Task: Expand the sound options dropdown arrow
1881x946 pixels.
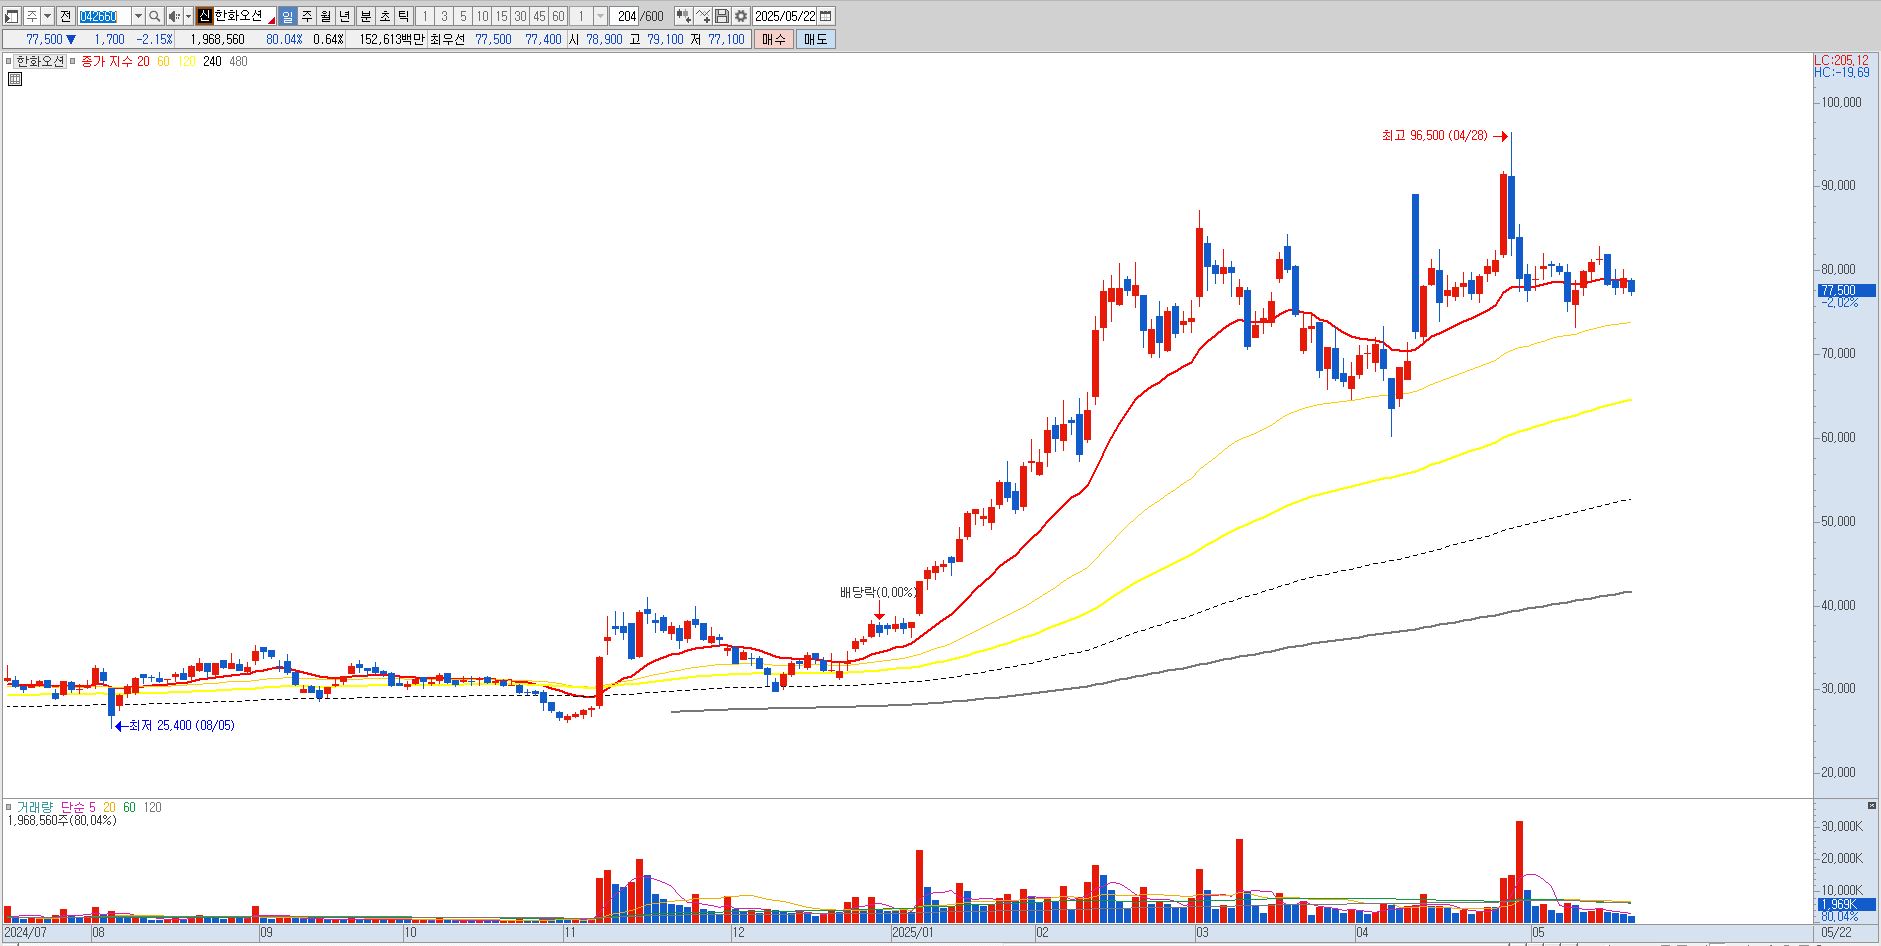Action: 188,16
